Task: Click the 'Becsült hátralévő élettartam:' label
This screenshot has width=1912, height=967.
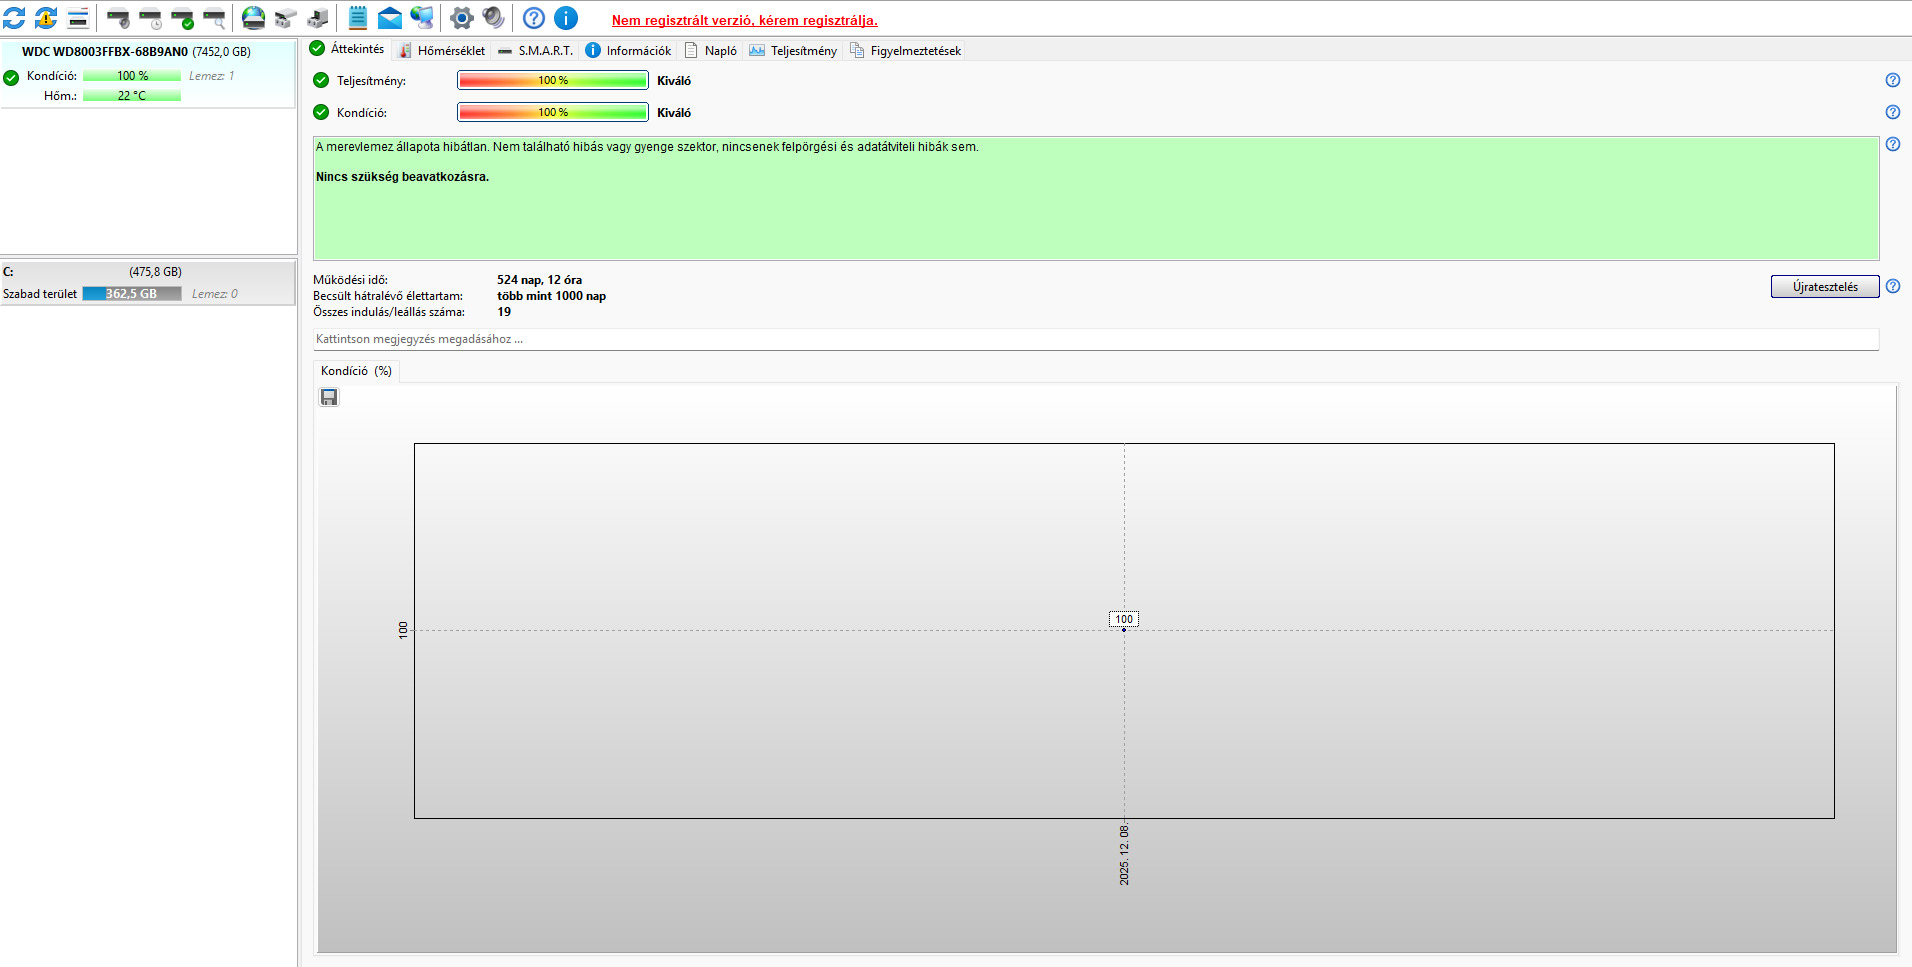Action: [388, 296]
